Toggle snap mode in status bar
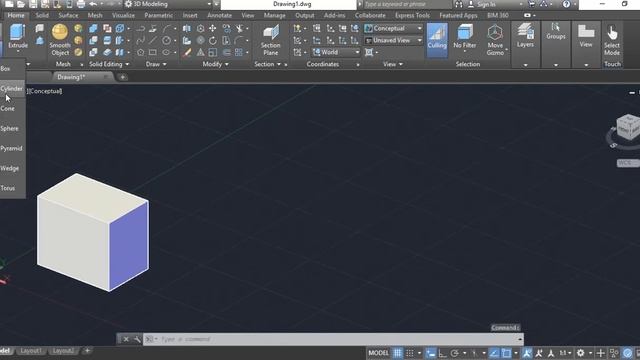 pos(410,353)
